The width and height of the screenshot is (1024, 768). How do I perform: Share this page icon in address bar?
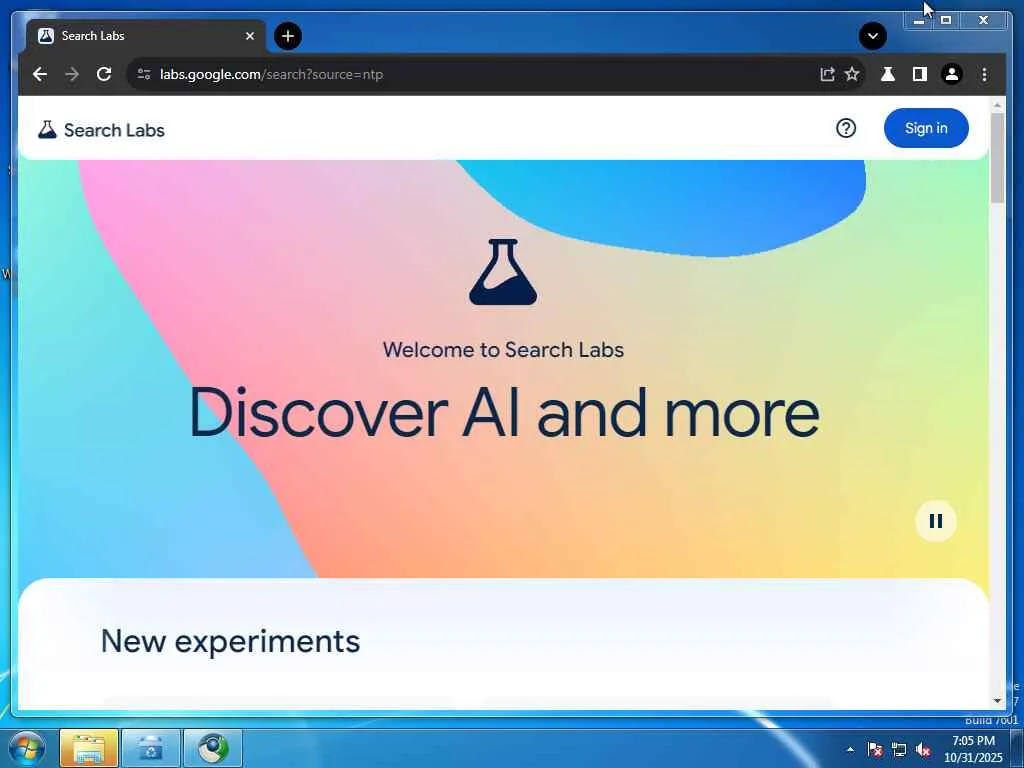click(827, 74)
